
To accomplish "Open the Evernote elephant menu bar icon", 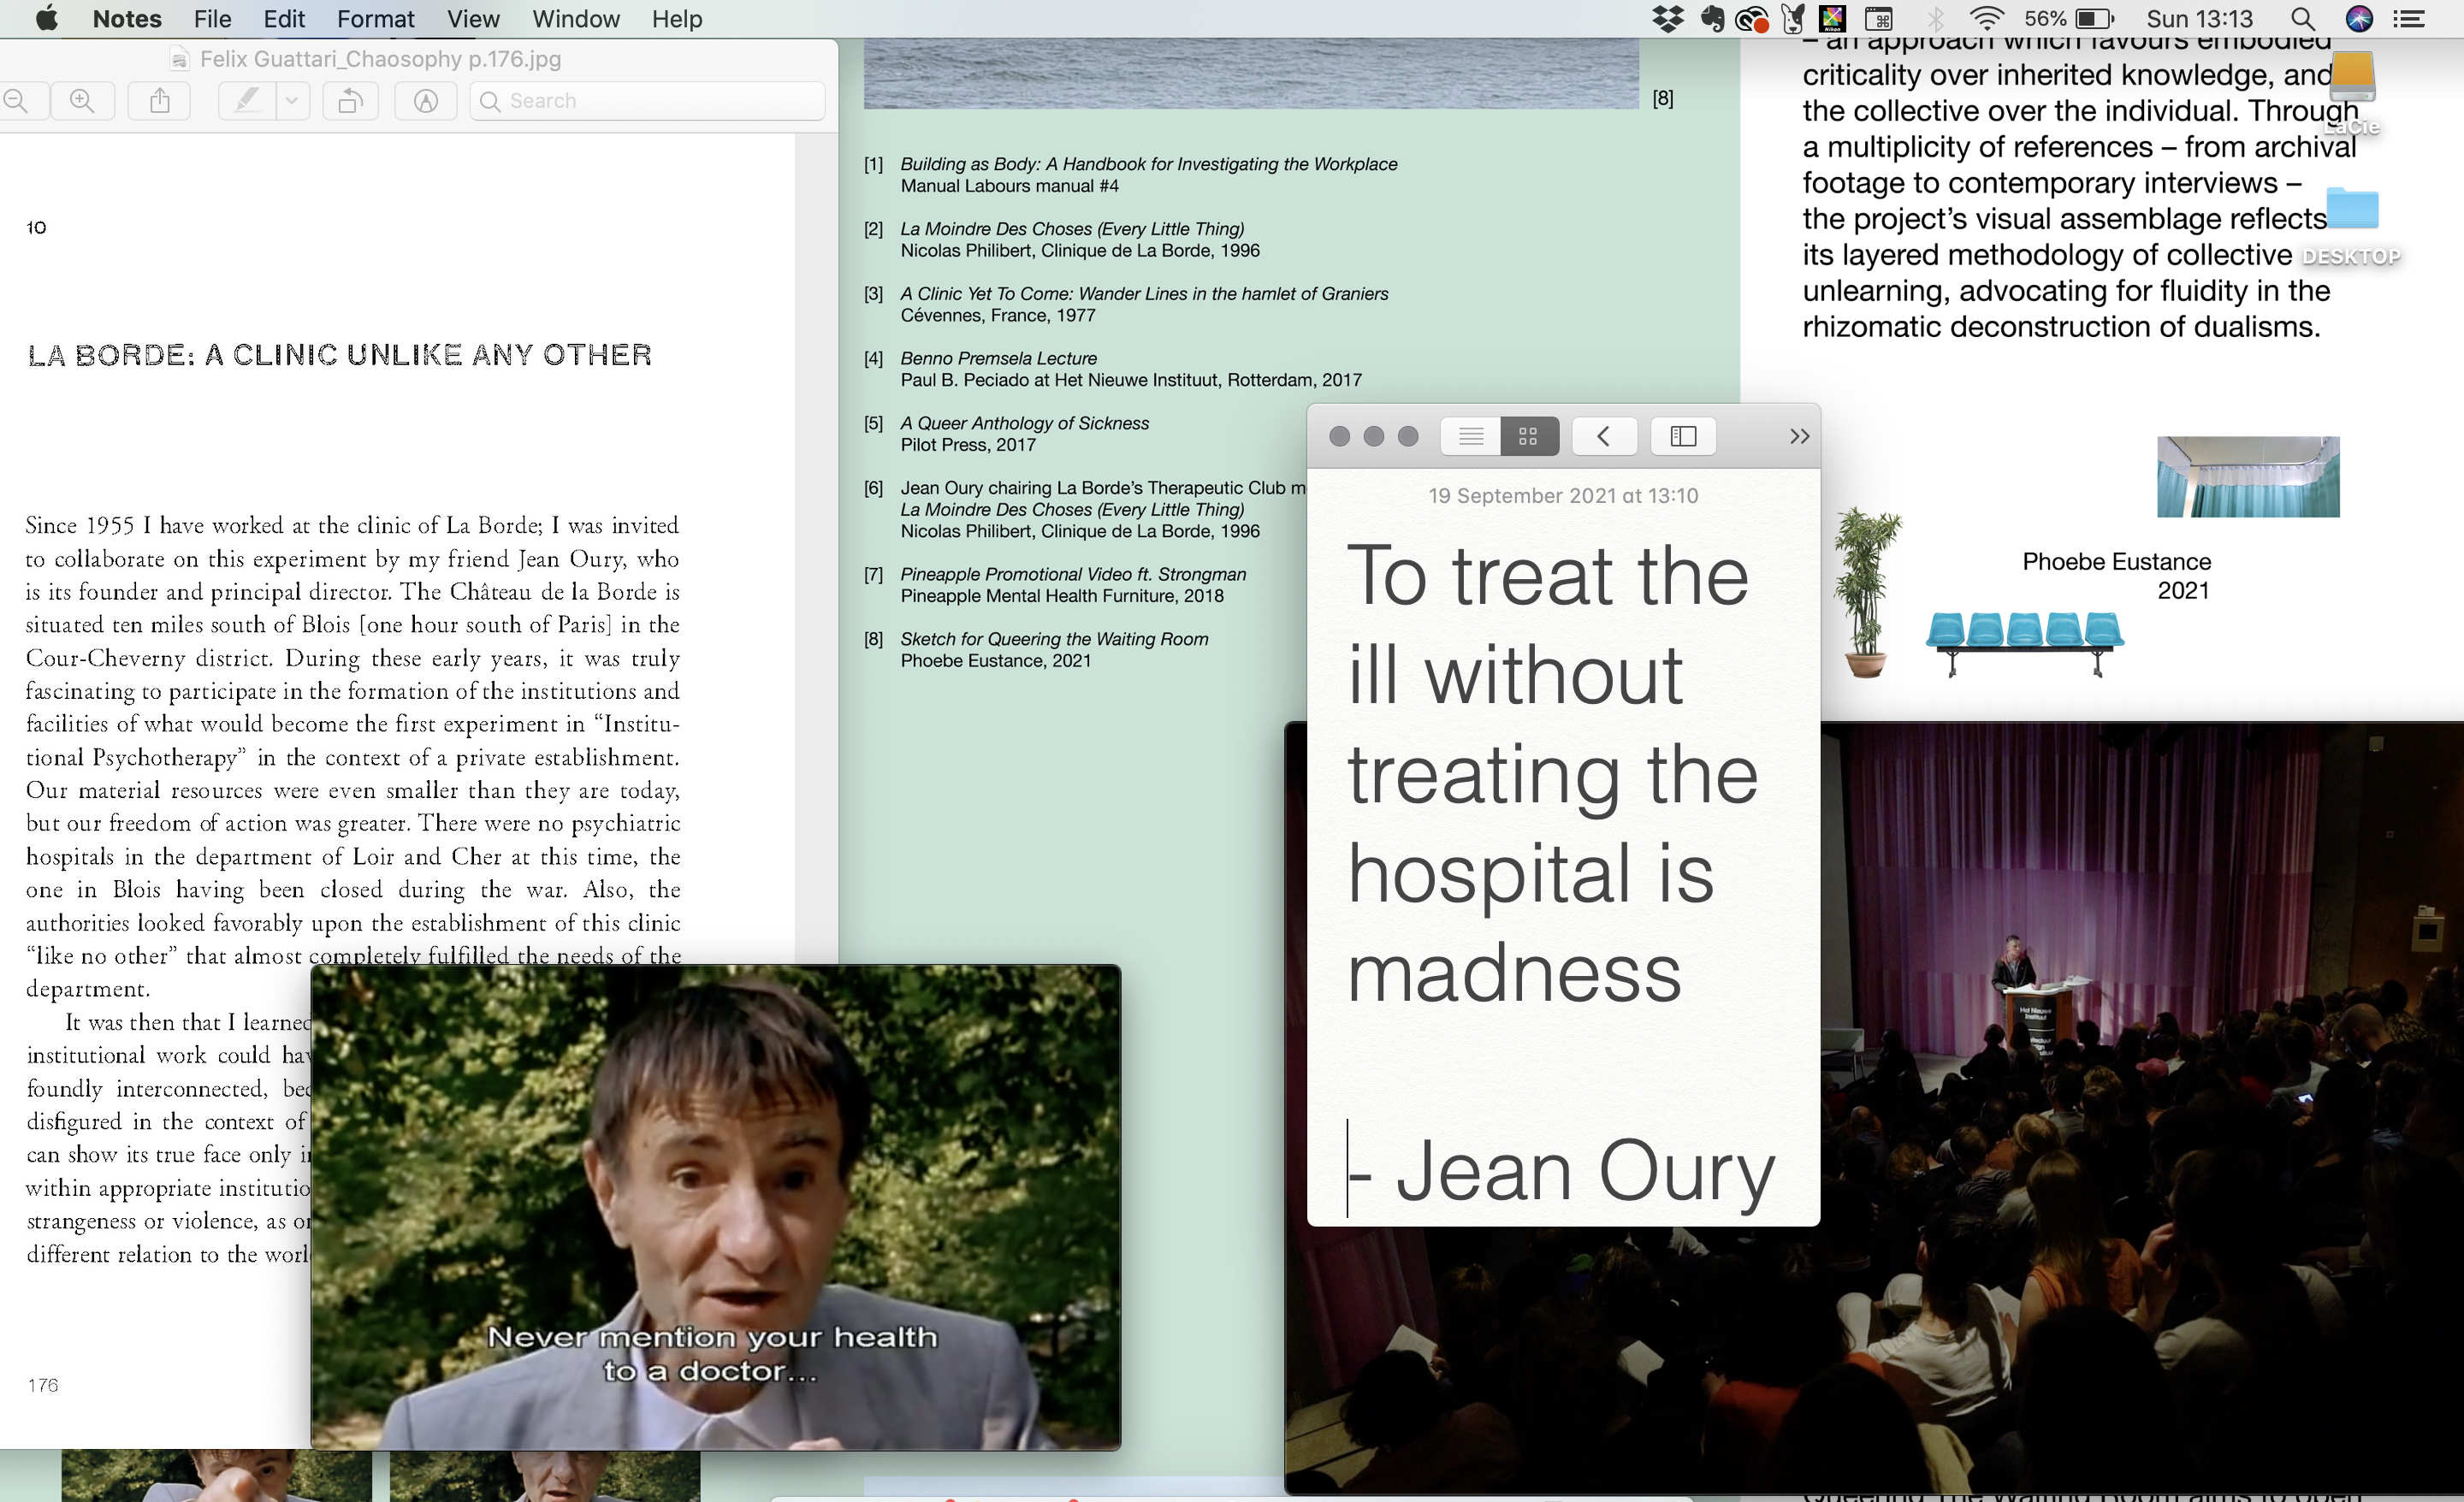I will click(1712, 19).
